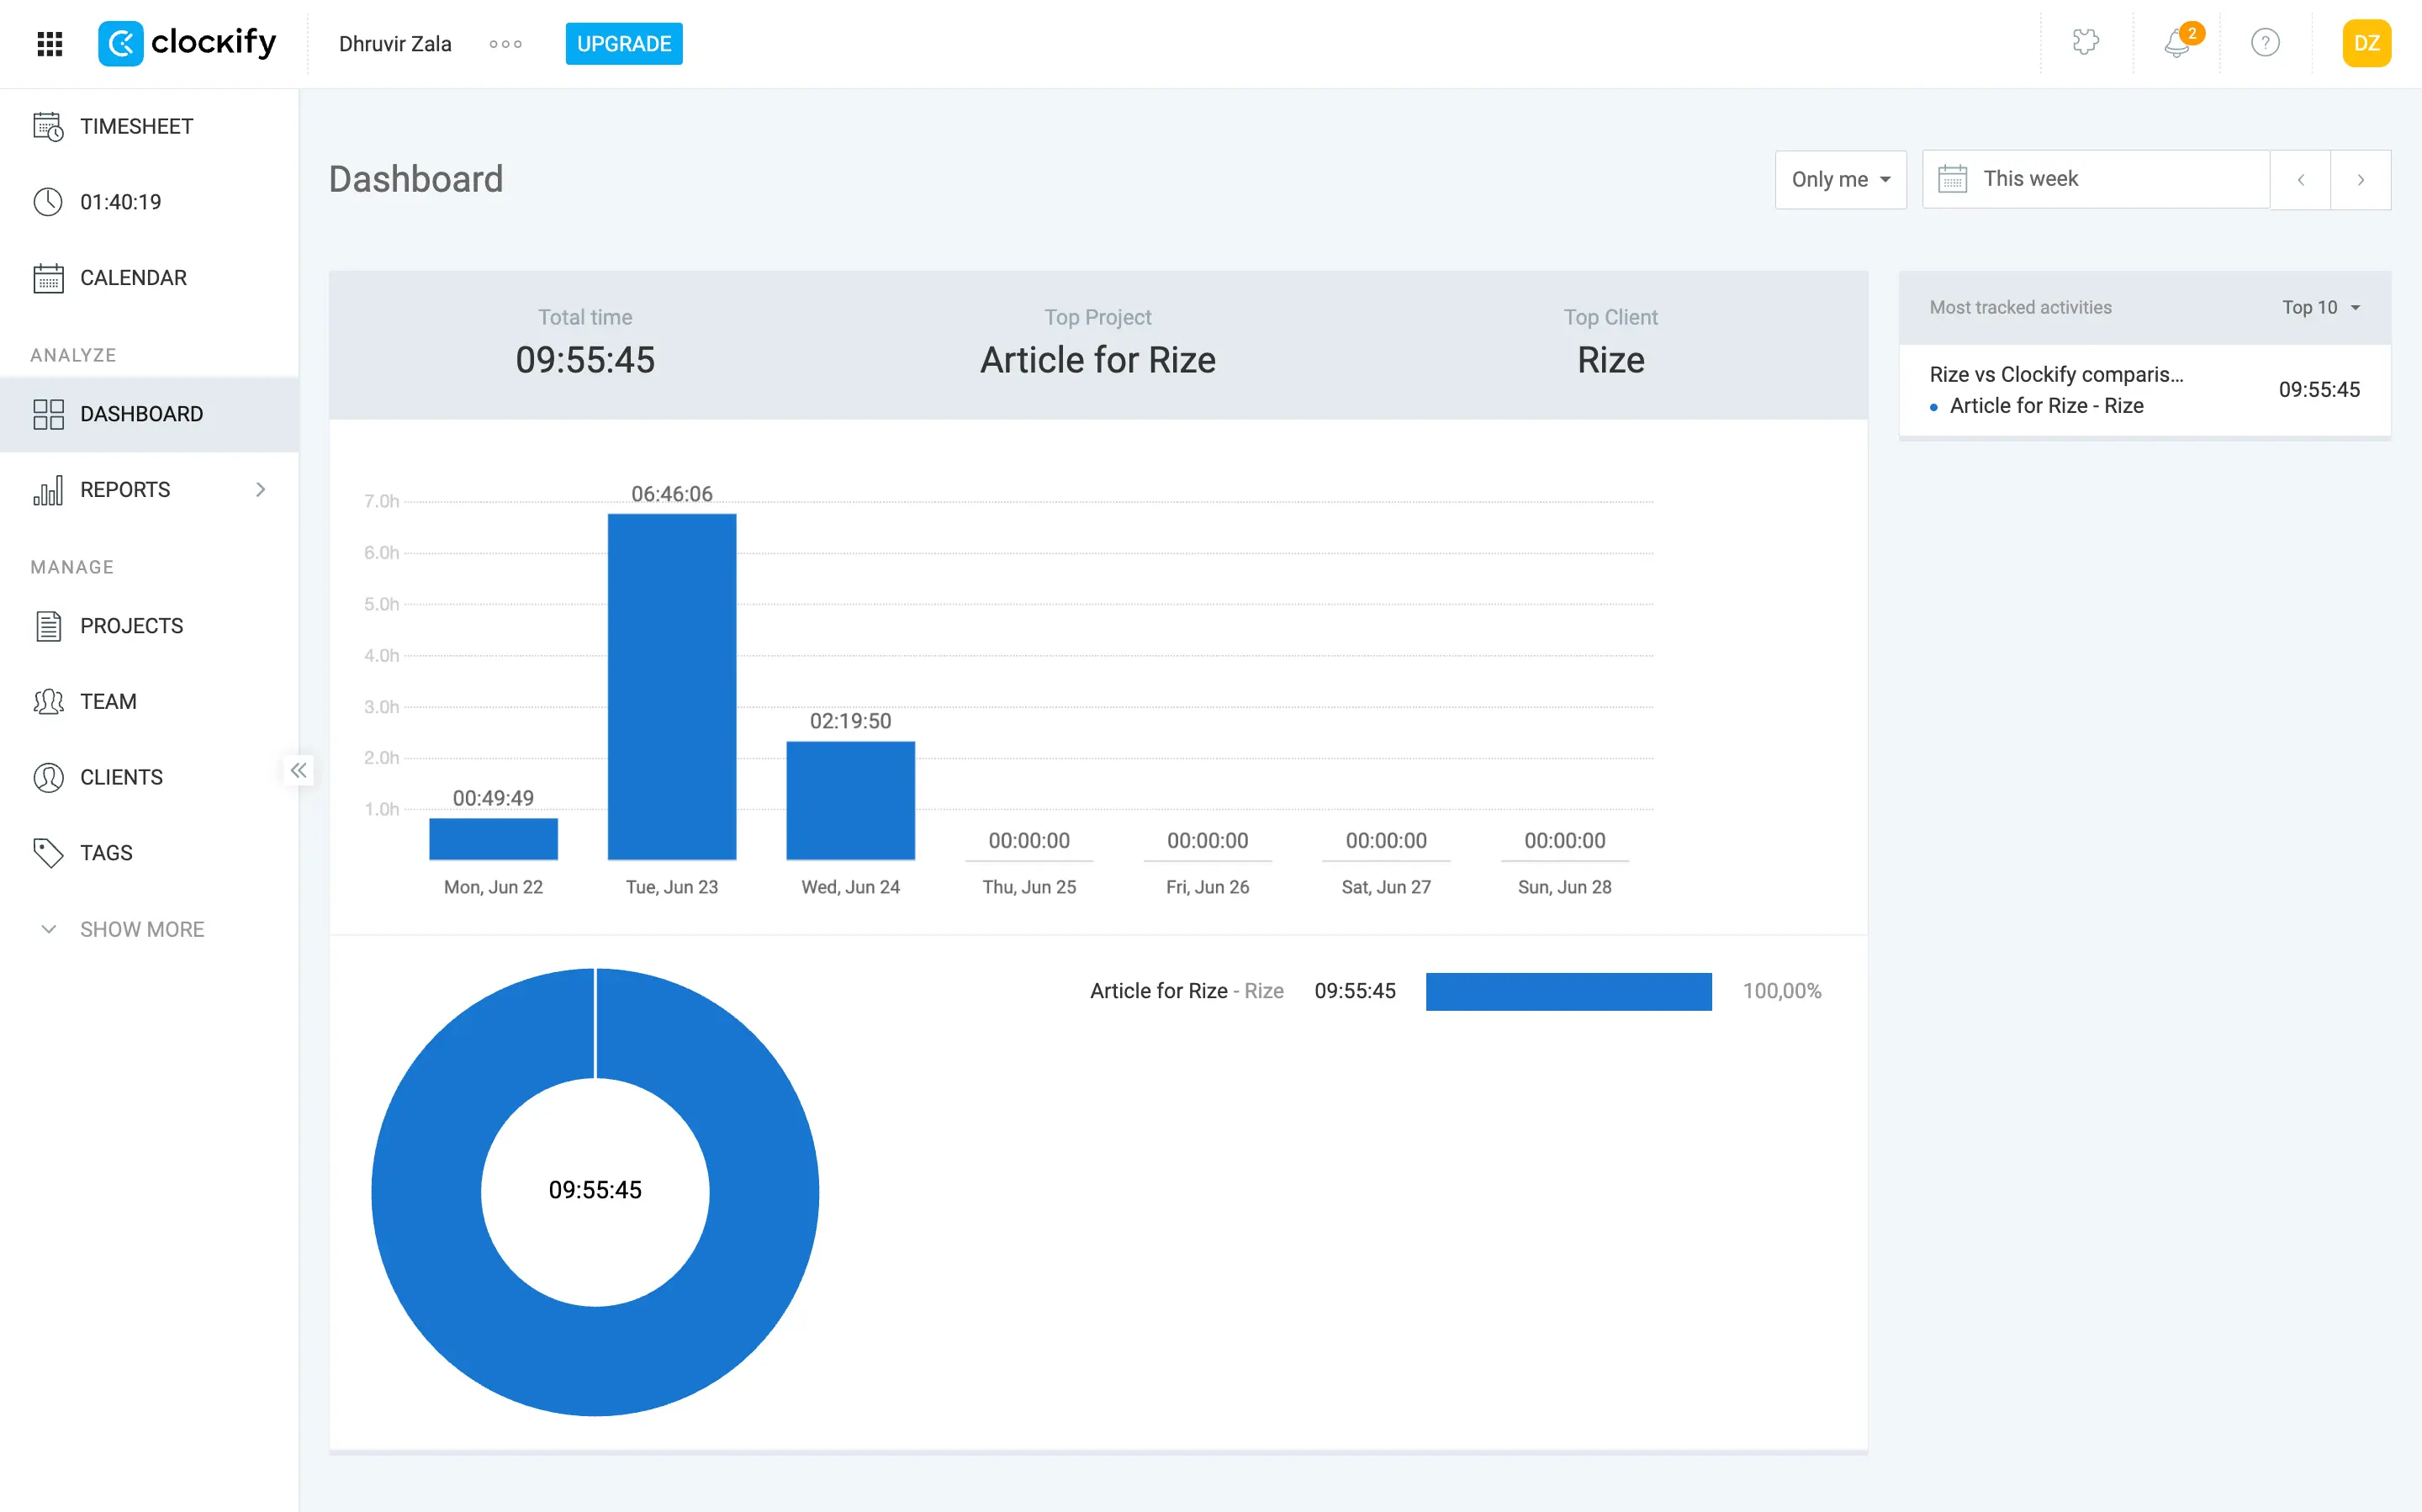This screenshot has height=1512, width=2422.
Task: Open the TAGS page
Action: (x=149, y=853)
